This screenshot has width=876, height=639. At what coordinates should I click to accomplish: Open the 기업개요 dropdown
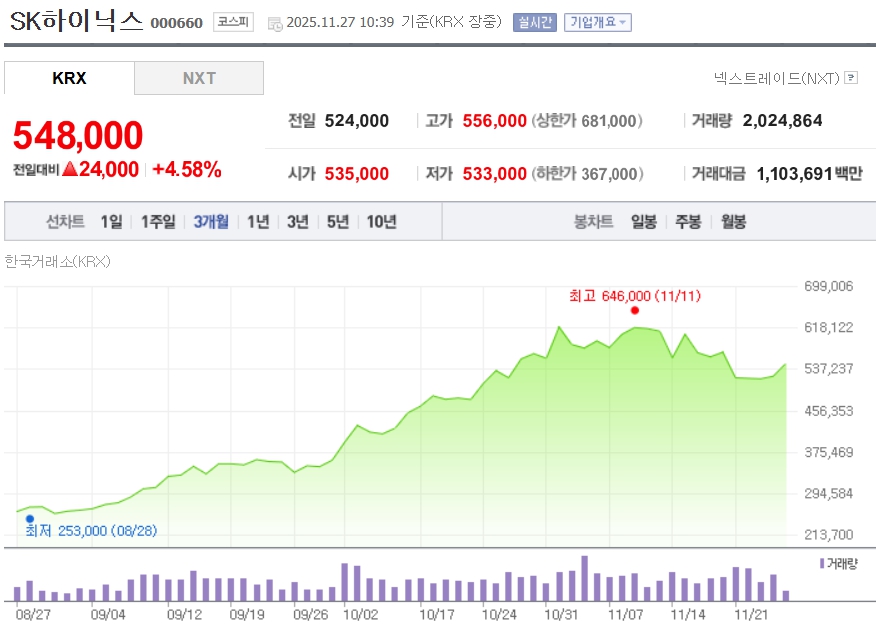(597, 22)
